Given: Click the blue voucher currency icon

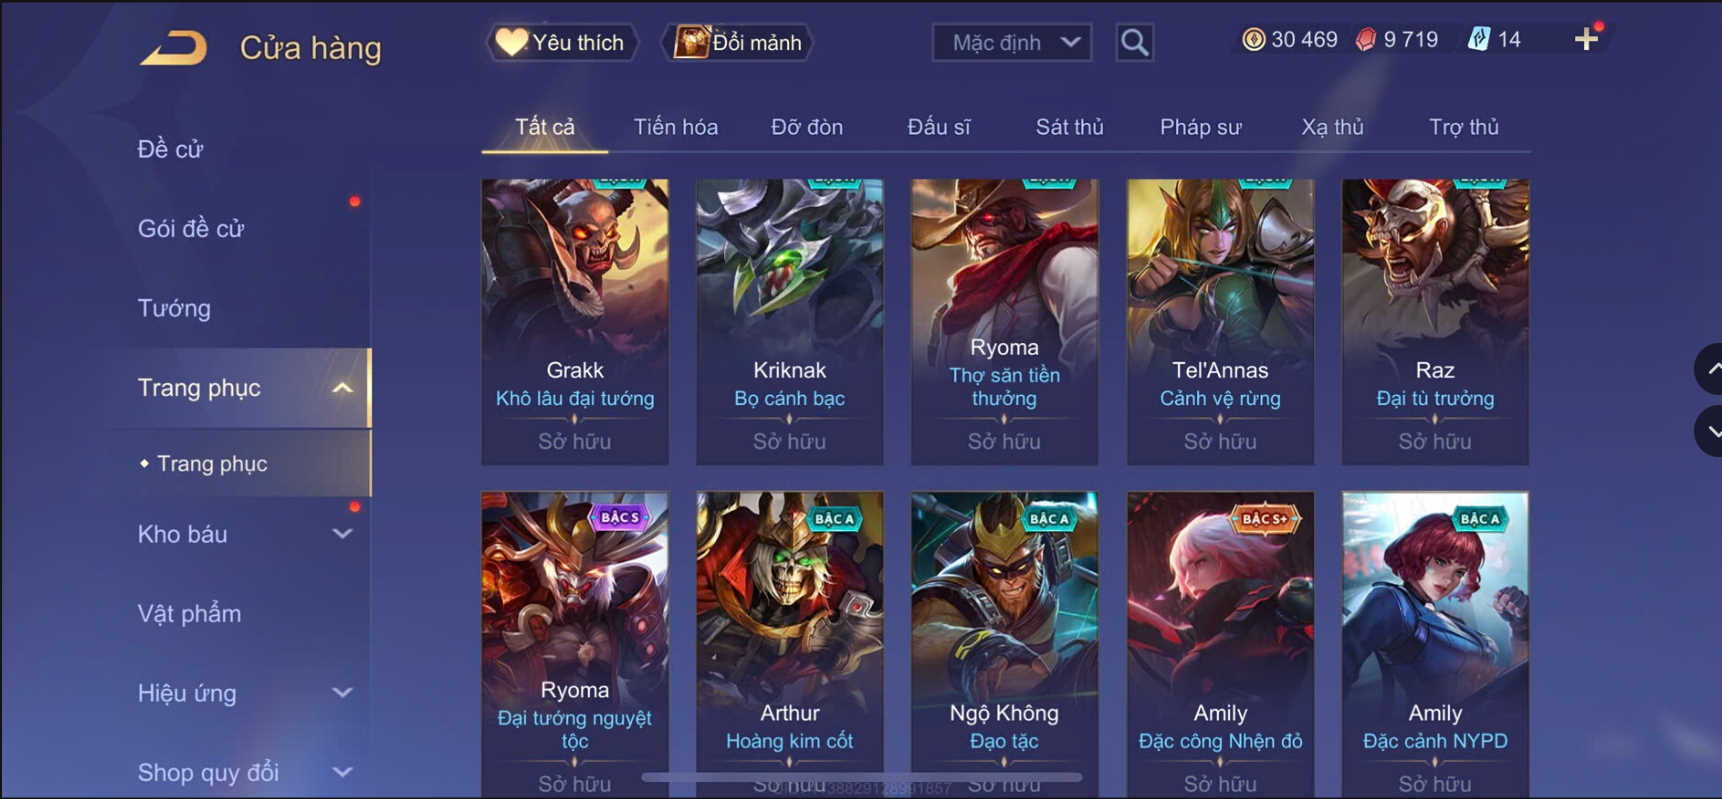Looking at the screenshot, I should (1478, 39).
